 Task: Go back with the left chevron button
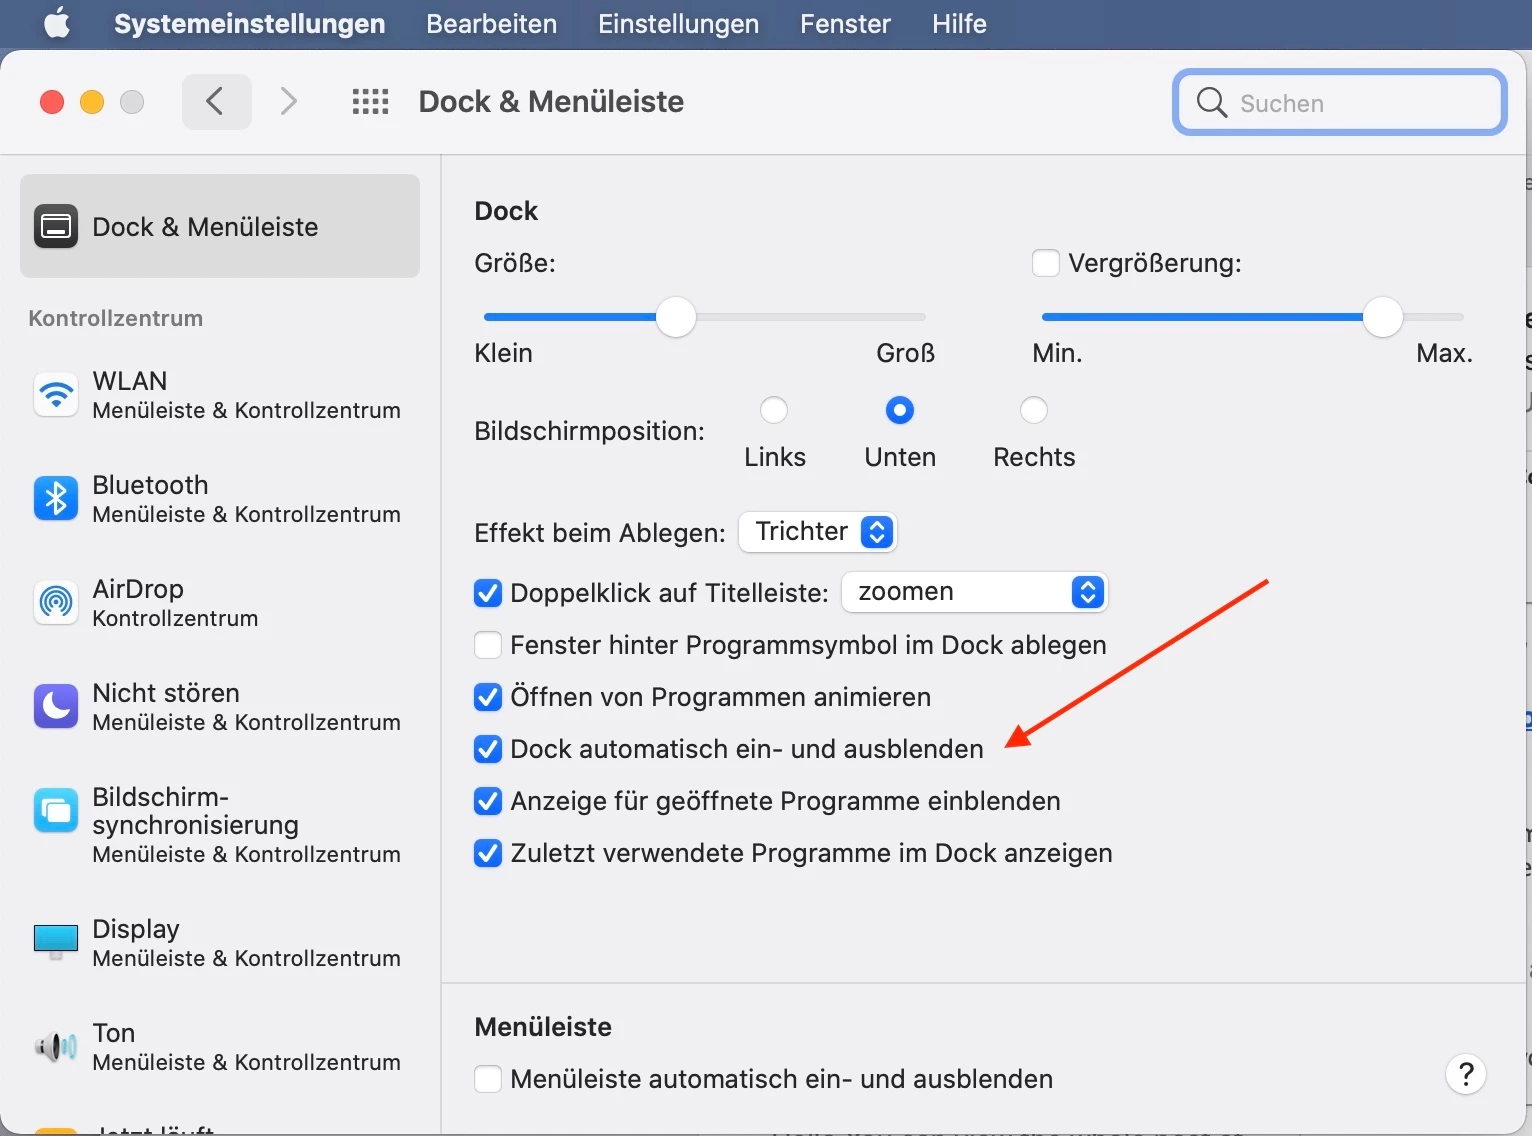point(216,101)
